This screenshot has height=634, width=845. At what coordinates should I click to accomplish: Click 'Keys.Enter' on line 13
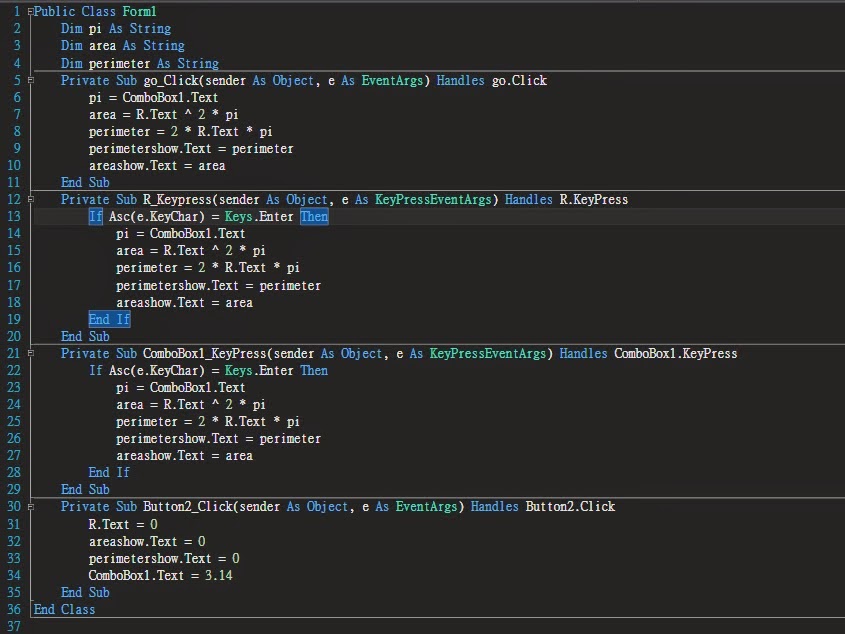click(x=259, y=217)
